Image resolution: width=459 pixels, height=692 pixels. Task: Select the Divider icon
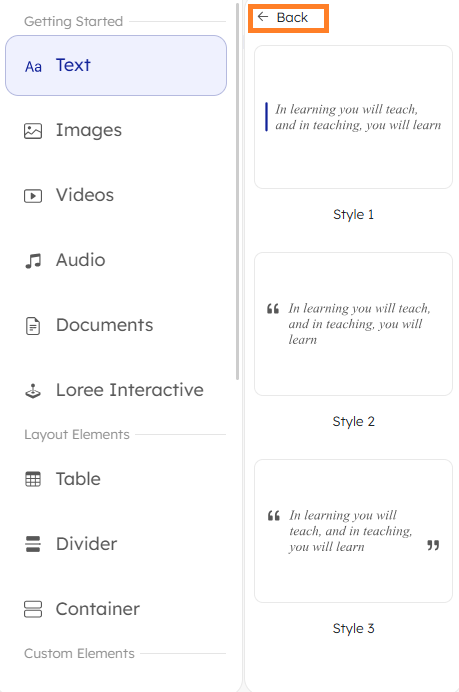pyautogui.click(x=33, y=544)
